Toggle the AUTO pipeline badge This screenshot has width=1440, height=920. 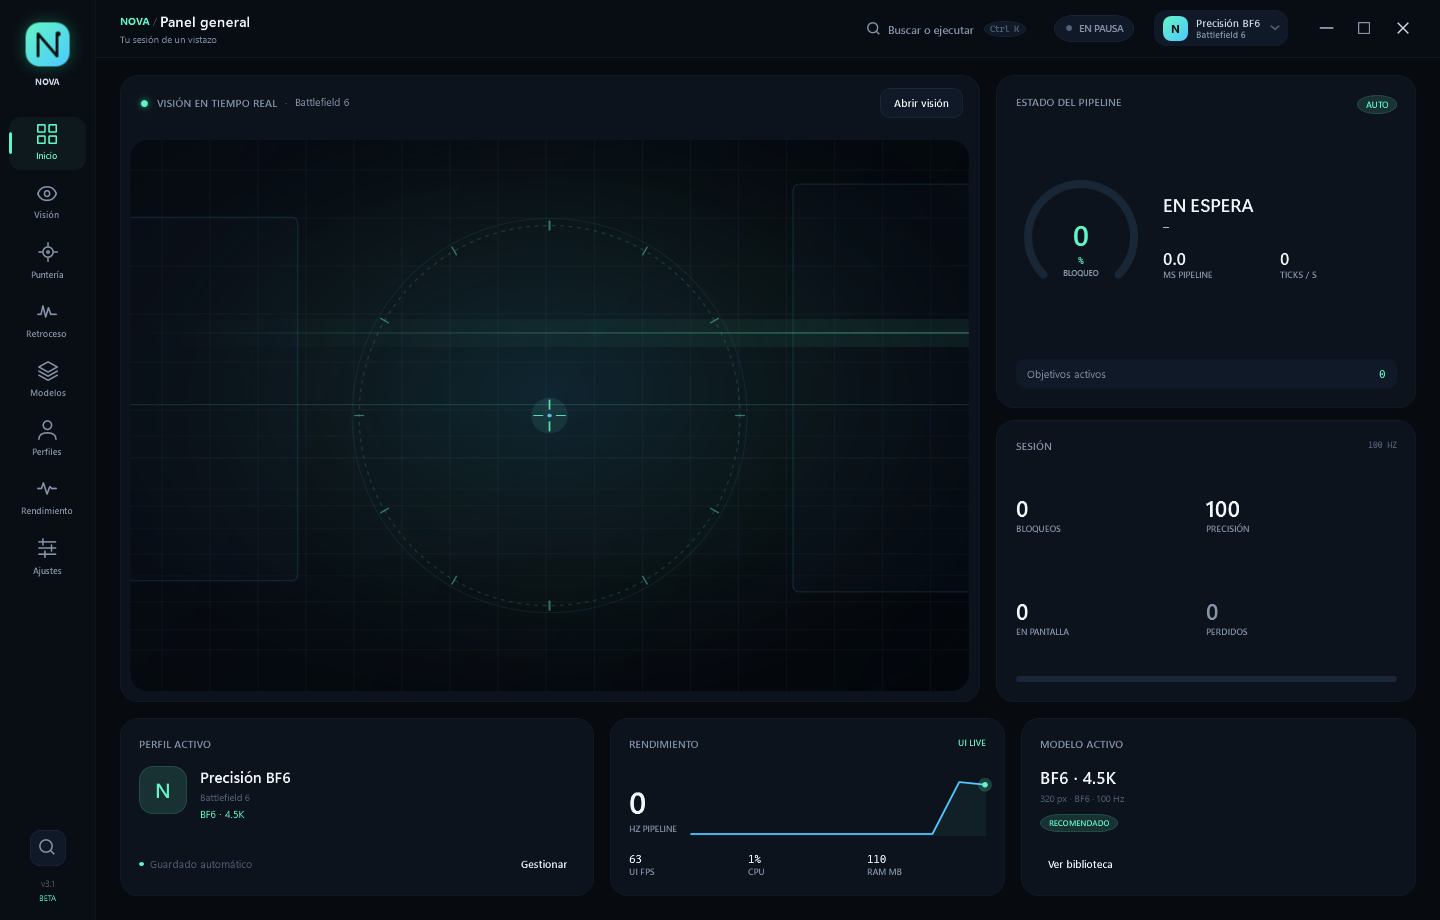1377,105
